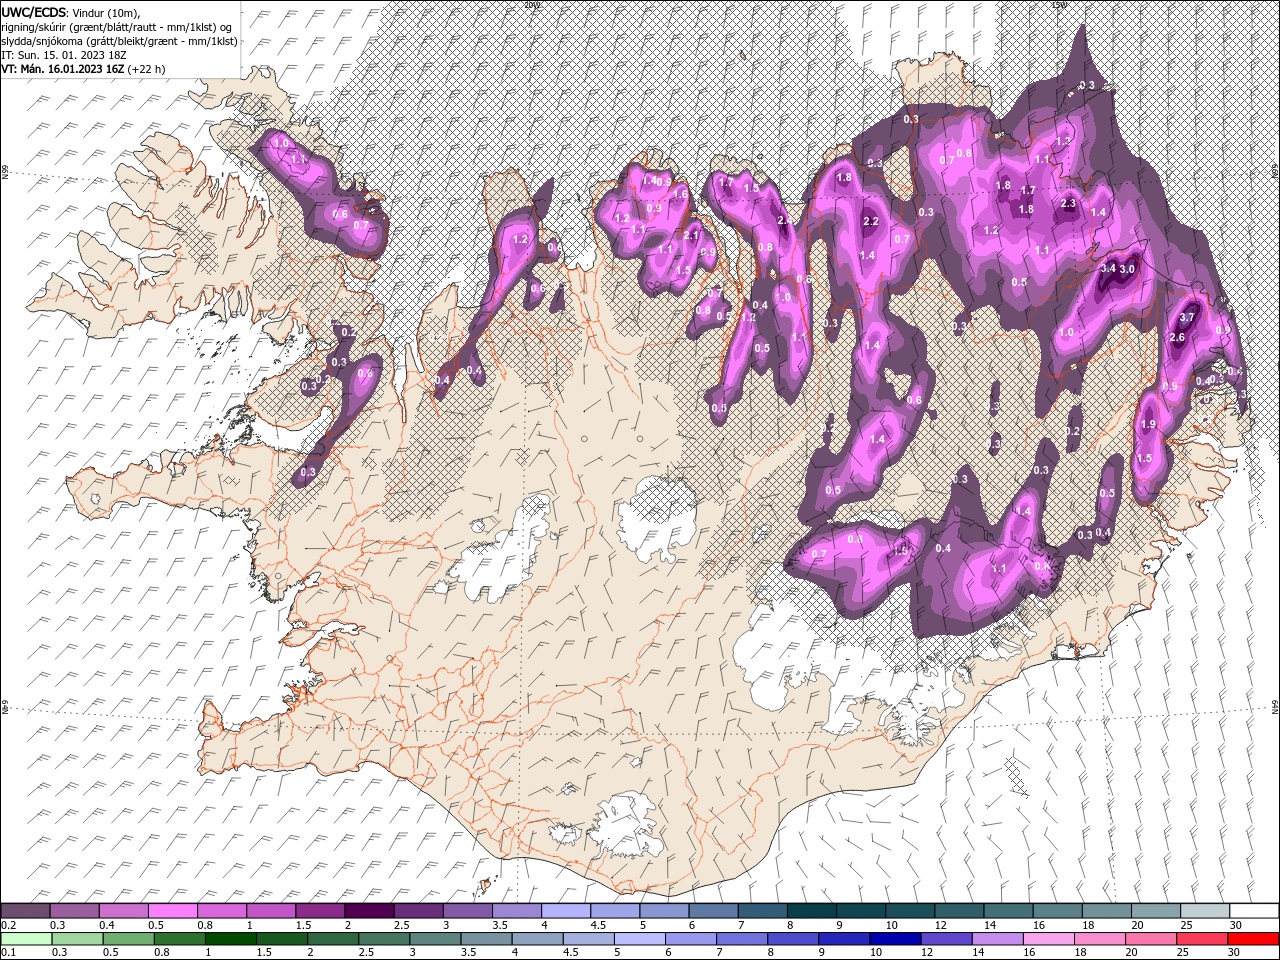The image size is (1280, 960).
Task: Click the 'UWC/ECDS: Vindur (10m),' title text
Action: pyautogui.click(x=71, y=11)
